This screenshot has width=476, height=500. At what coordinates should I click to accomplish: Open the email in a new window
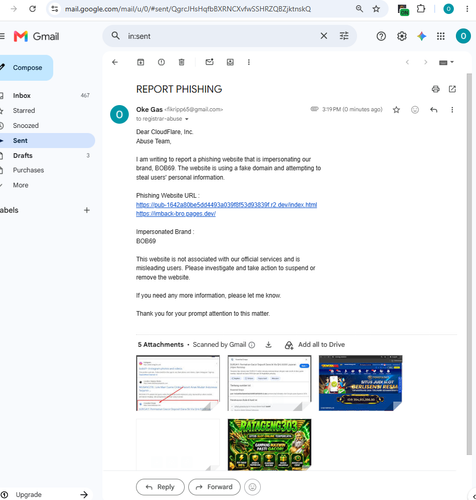[x=452, y=89]
